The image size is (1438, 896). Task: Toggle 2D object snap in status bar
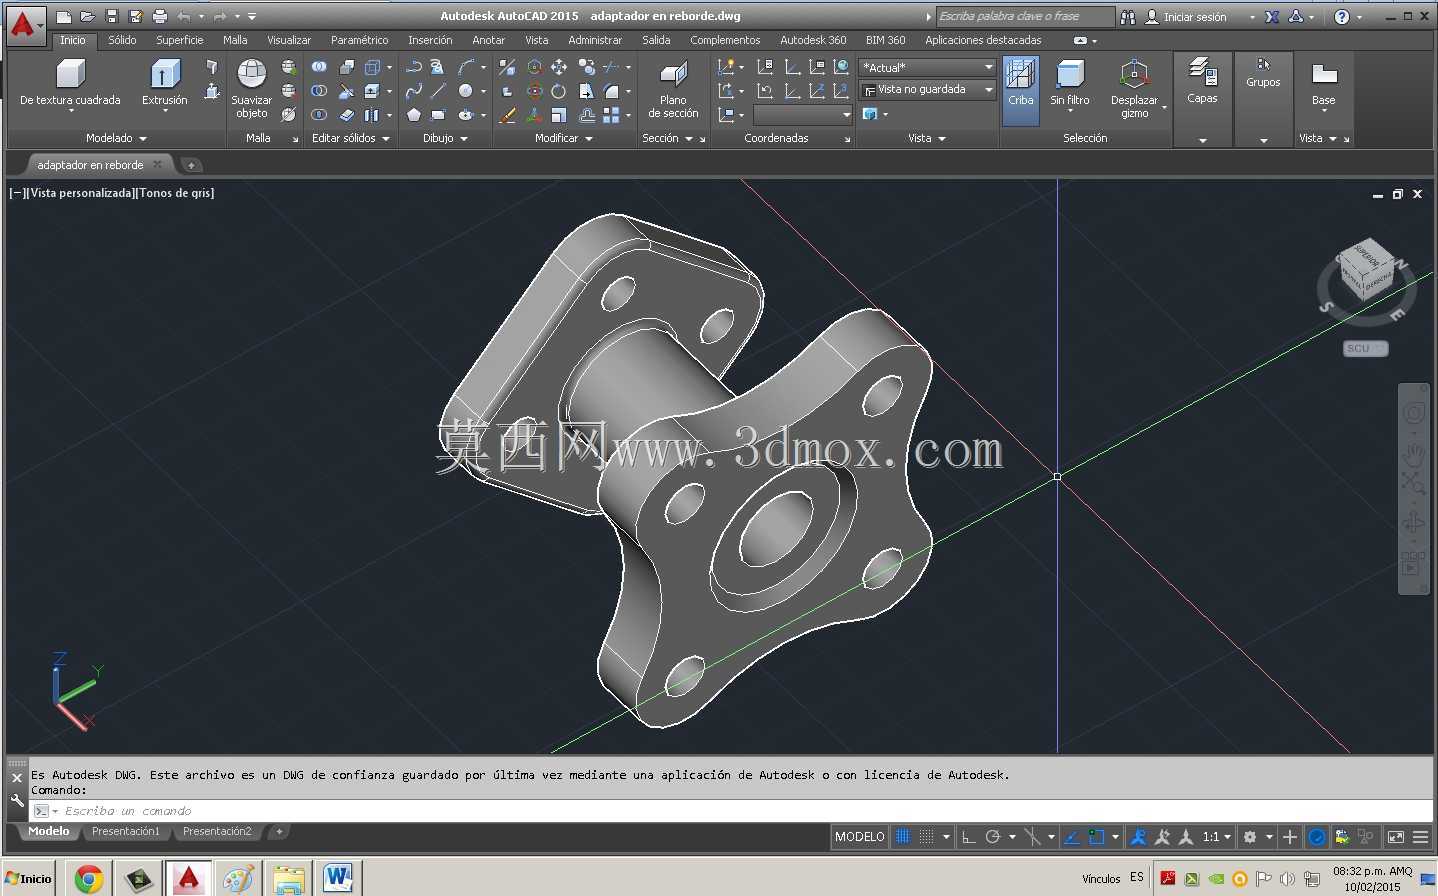[x=1097, y=837]
